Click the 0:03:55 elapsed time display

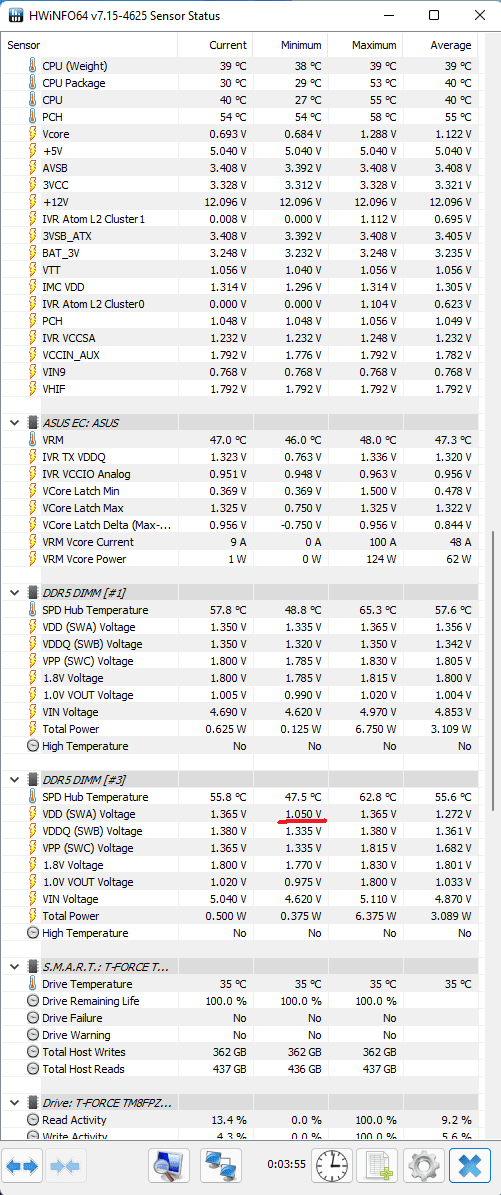pos(287,1165)
